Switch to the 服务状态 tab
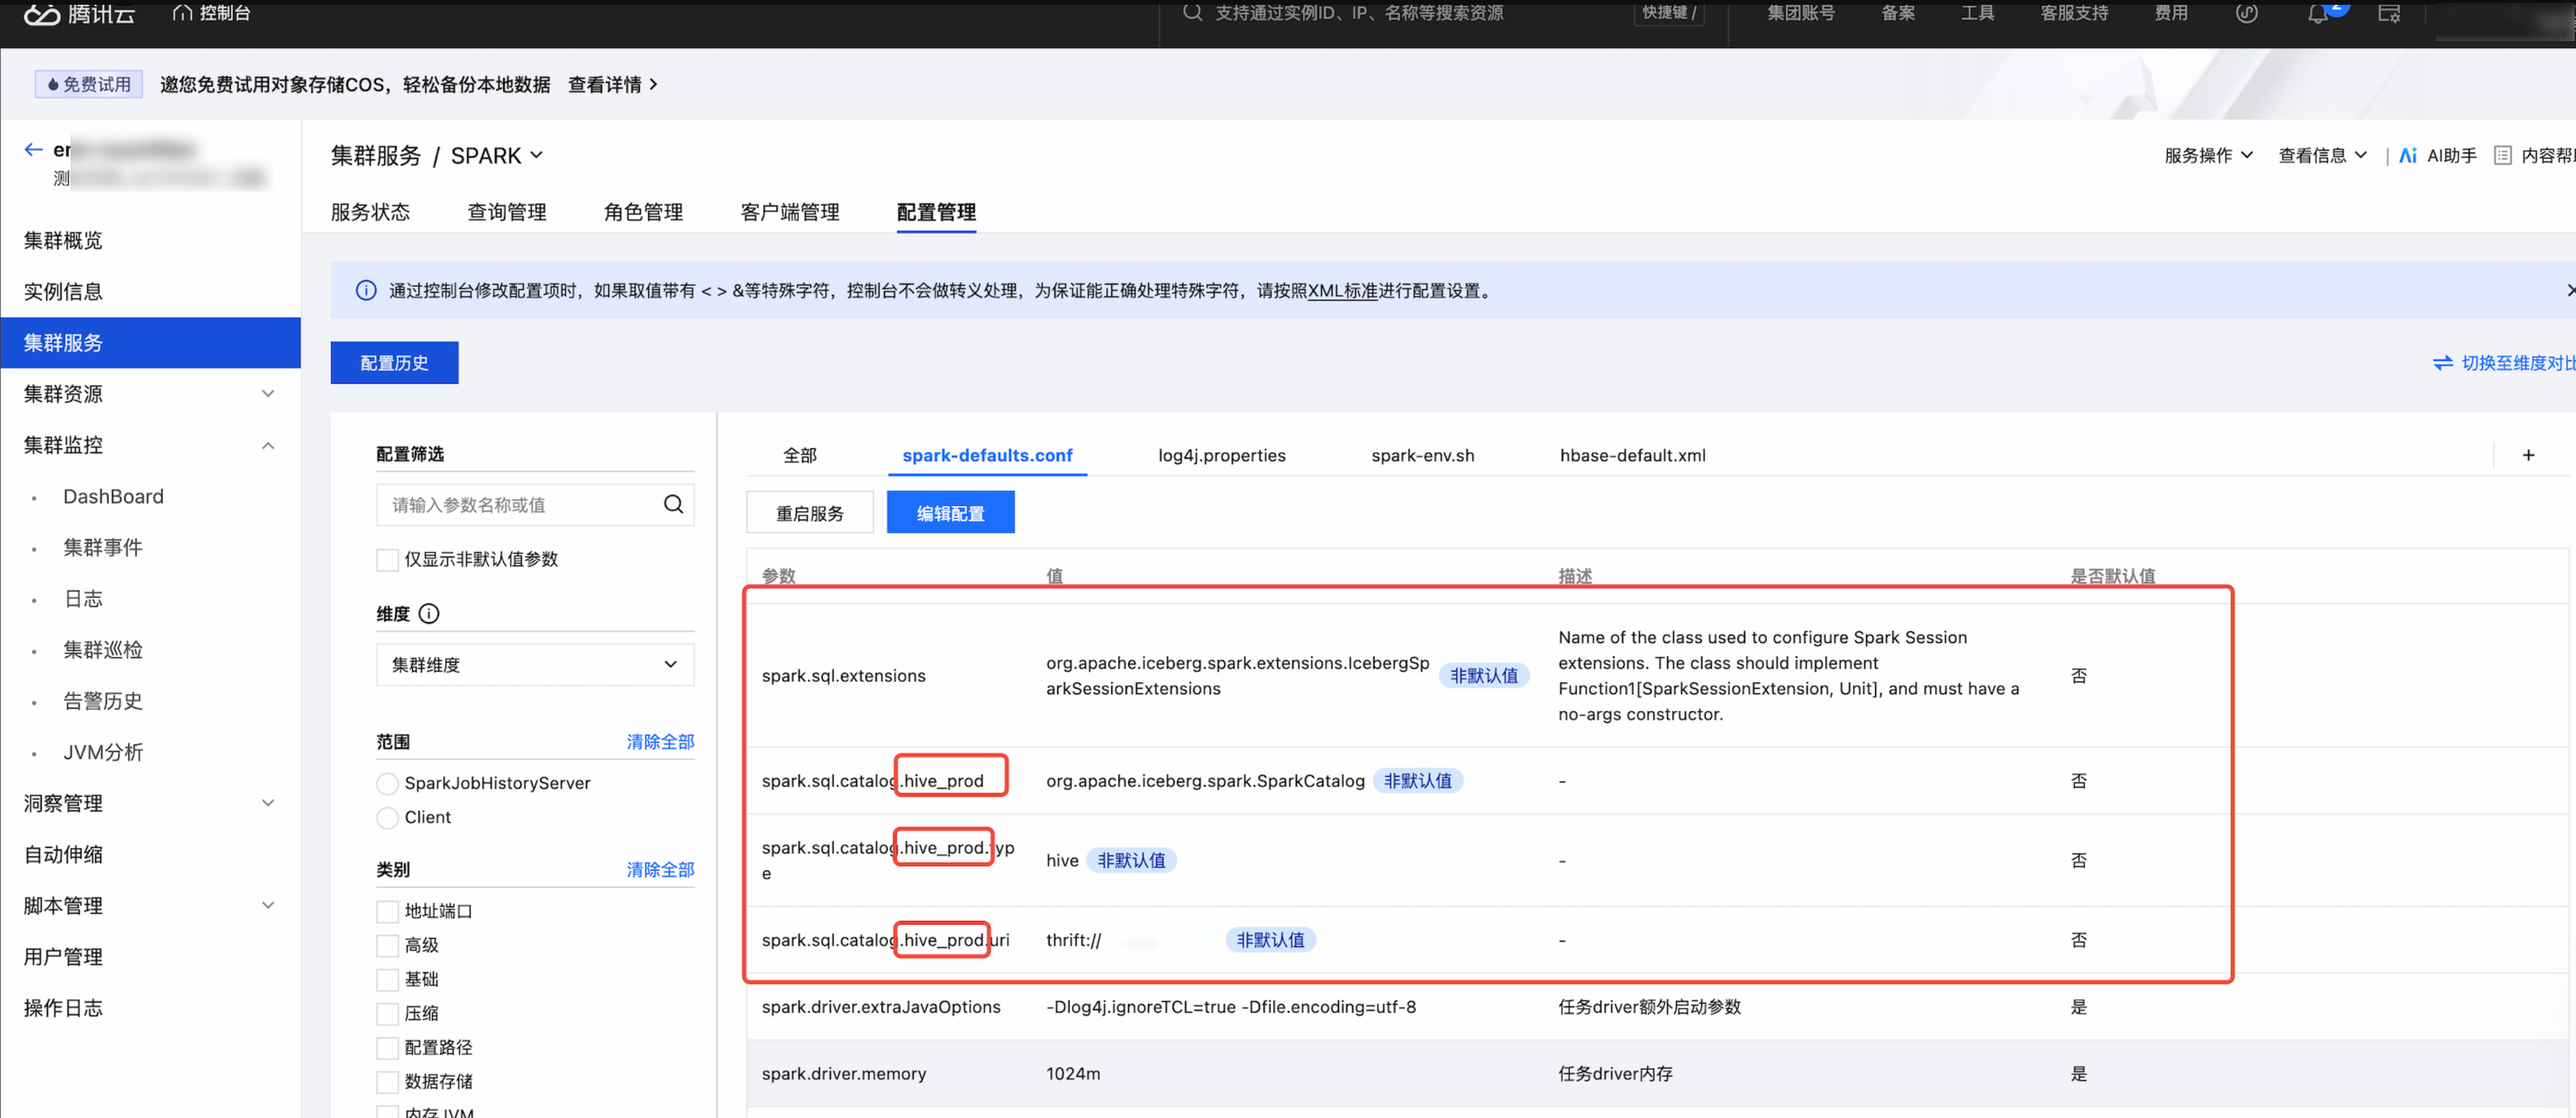This screenshot has height=1118, width=2576. coord(370,211)
